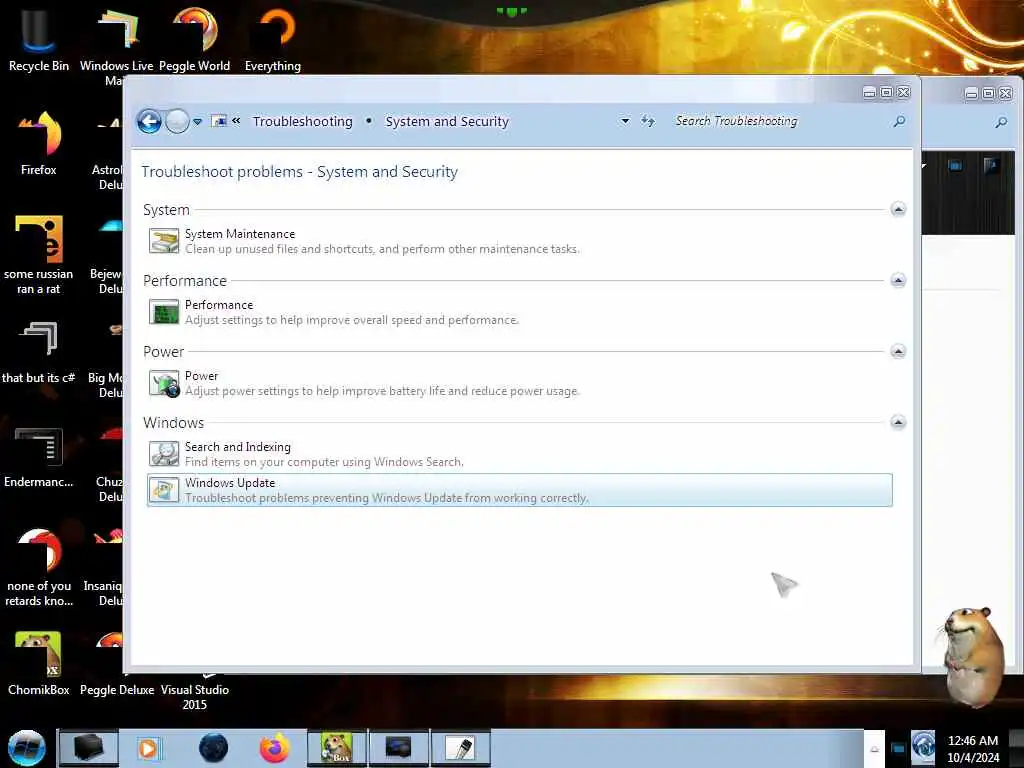This screenshot has width=1024, height=768.
Task: Select 'none of you' desktop icon
Action: pyautogui.click(x=39, y=568)
